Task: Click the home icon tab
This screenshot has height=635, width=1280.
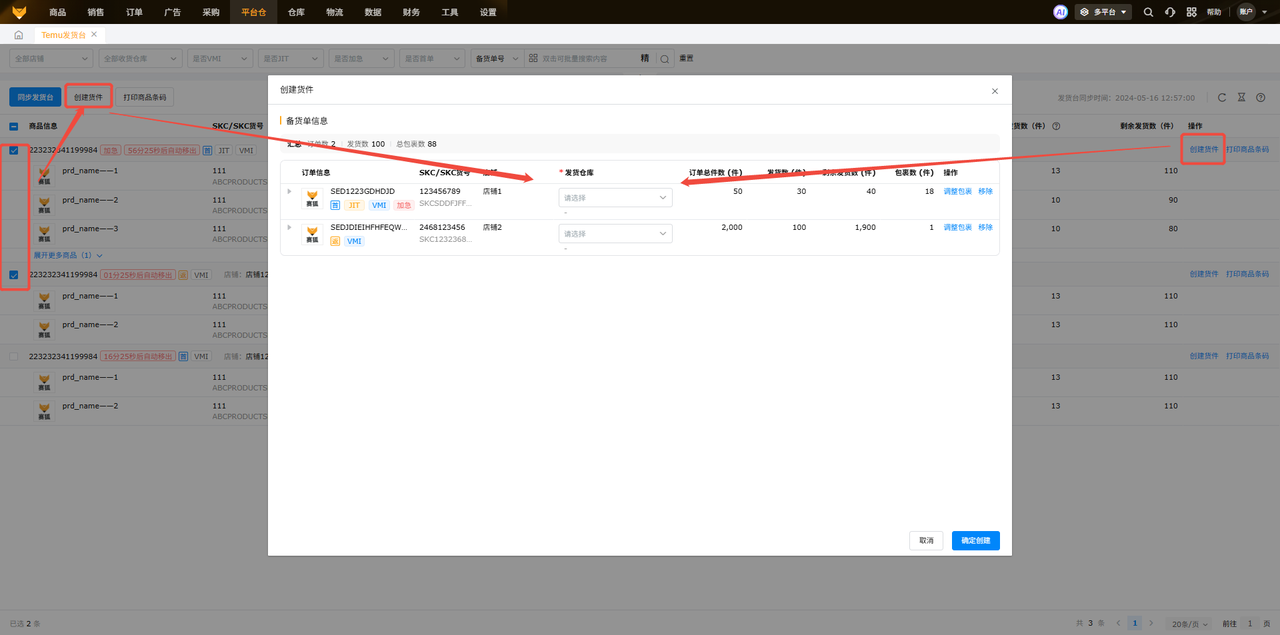Action: click(18, 35)
